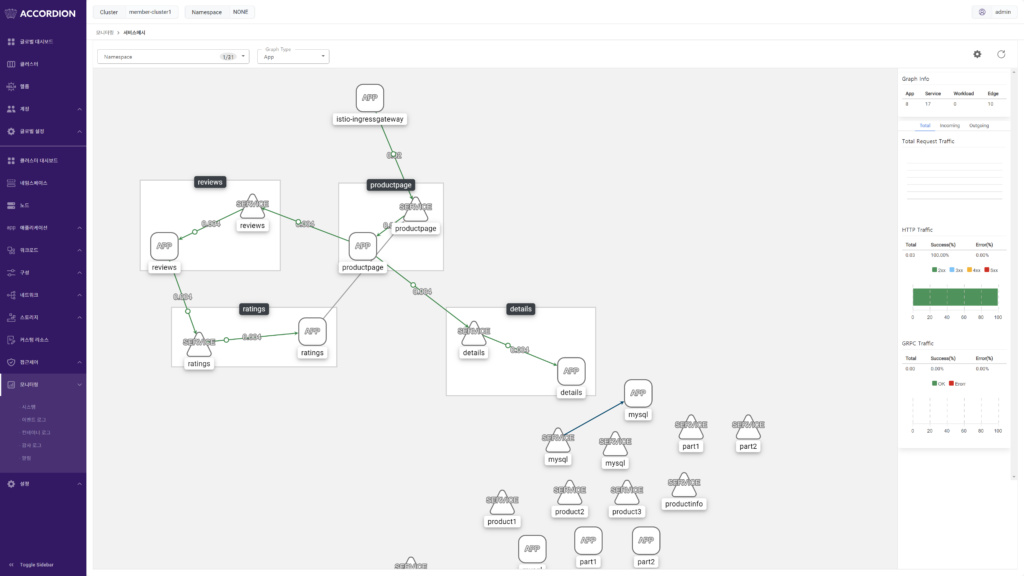Open the bottom 설정 gear icon in sidebar
Viewport: 1024px width, 576px height.
(x=11, y=484)
